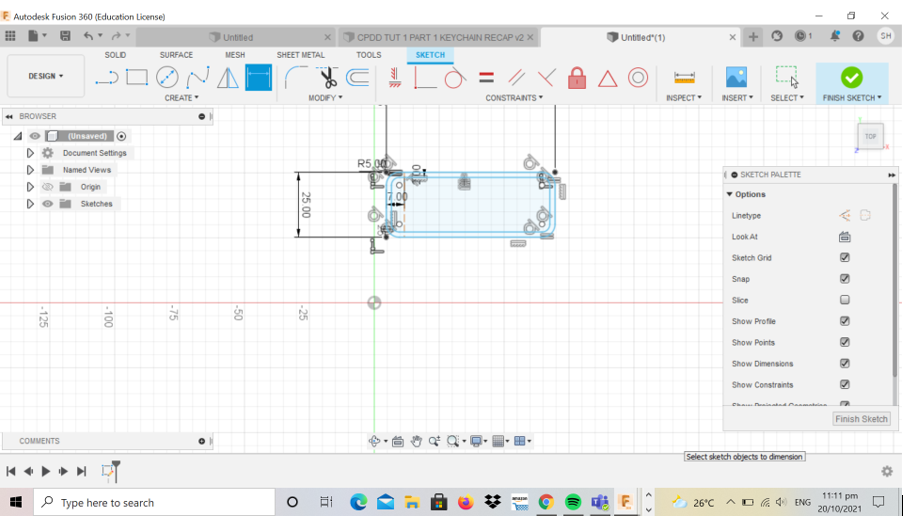Activate the Sketch Dimension tool
The image size is (913, 517).
click(258, 77)
